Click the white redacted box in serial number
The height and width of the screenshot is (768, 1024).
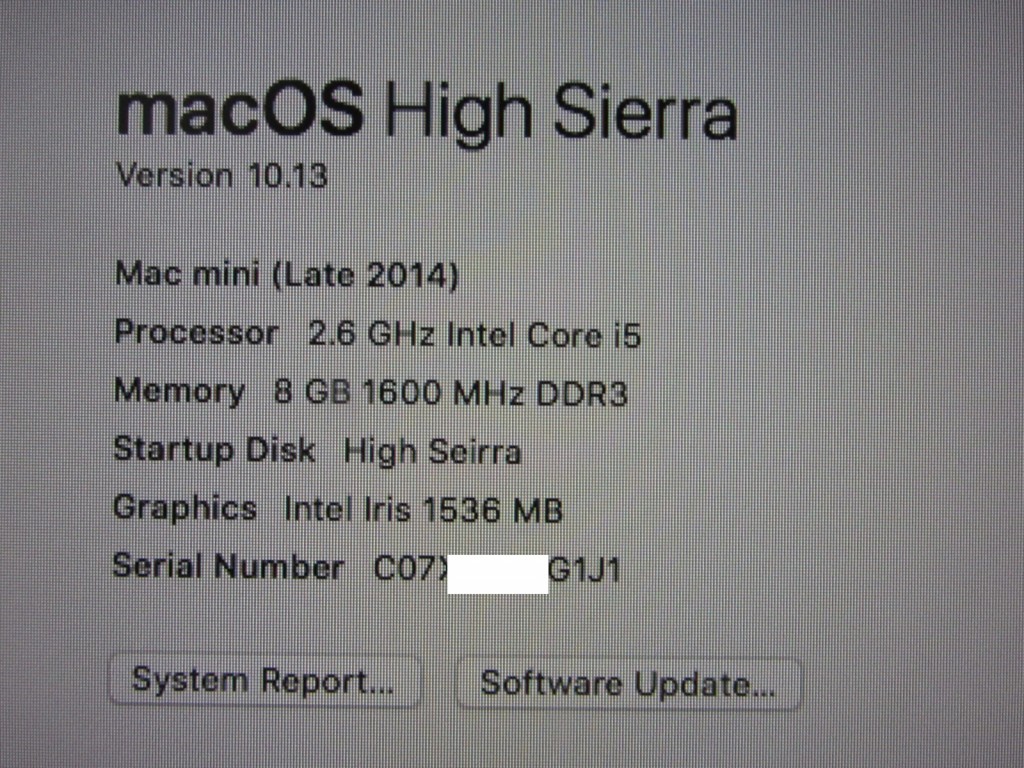(x=498, y=574)
